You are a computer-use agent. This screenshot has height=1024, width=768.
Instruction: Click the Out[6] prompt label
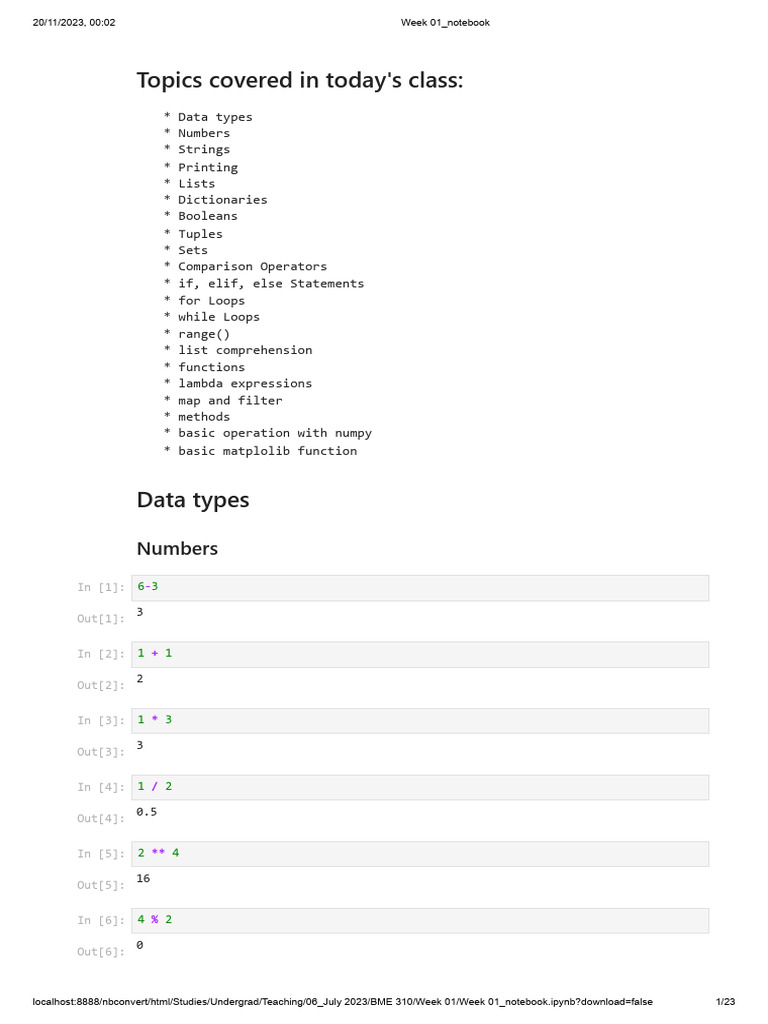tap(101, 952)
